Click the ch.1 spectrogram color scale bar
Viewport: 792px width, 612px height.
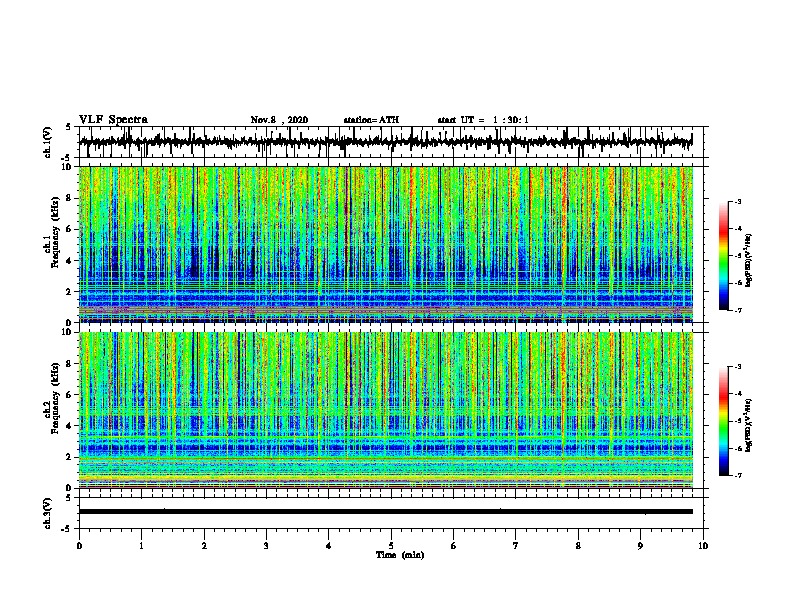pyautogui.click(x=723, y=256)
